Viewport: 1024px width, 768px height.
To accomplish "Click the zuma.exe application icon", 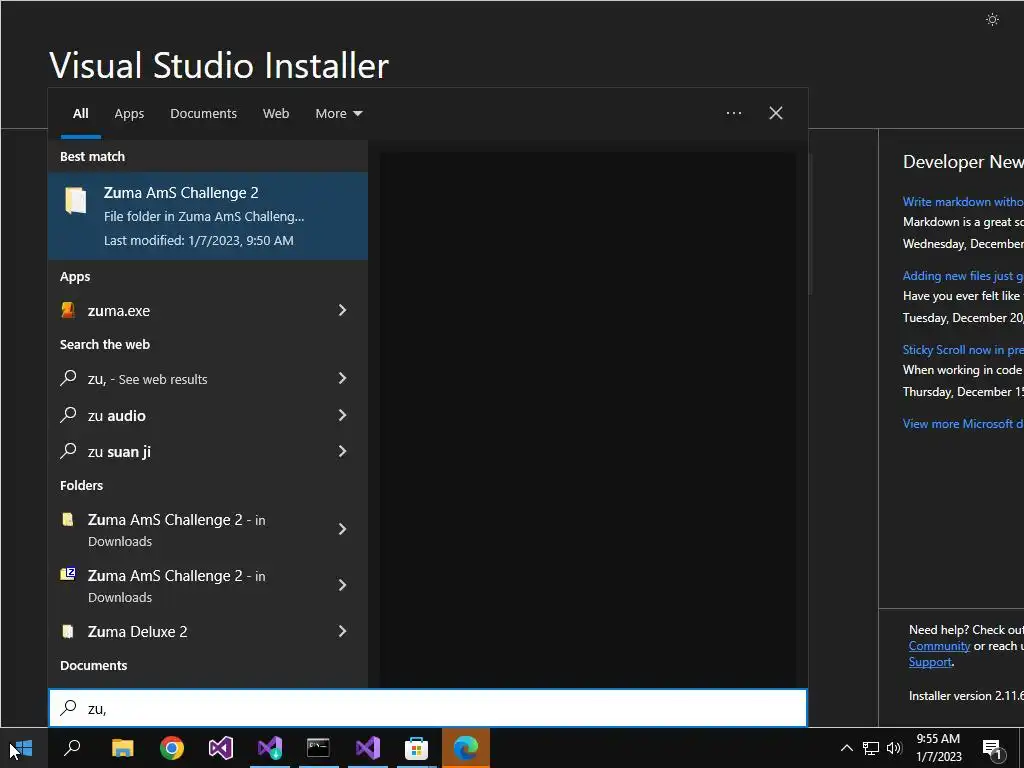I will [68, 310].
